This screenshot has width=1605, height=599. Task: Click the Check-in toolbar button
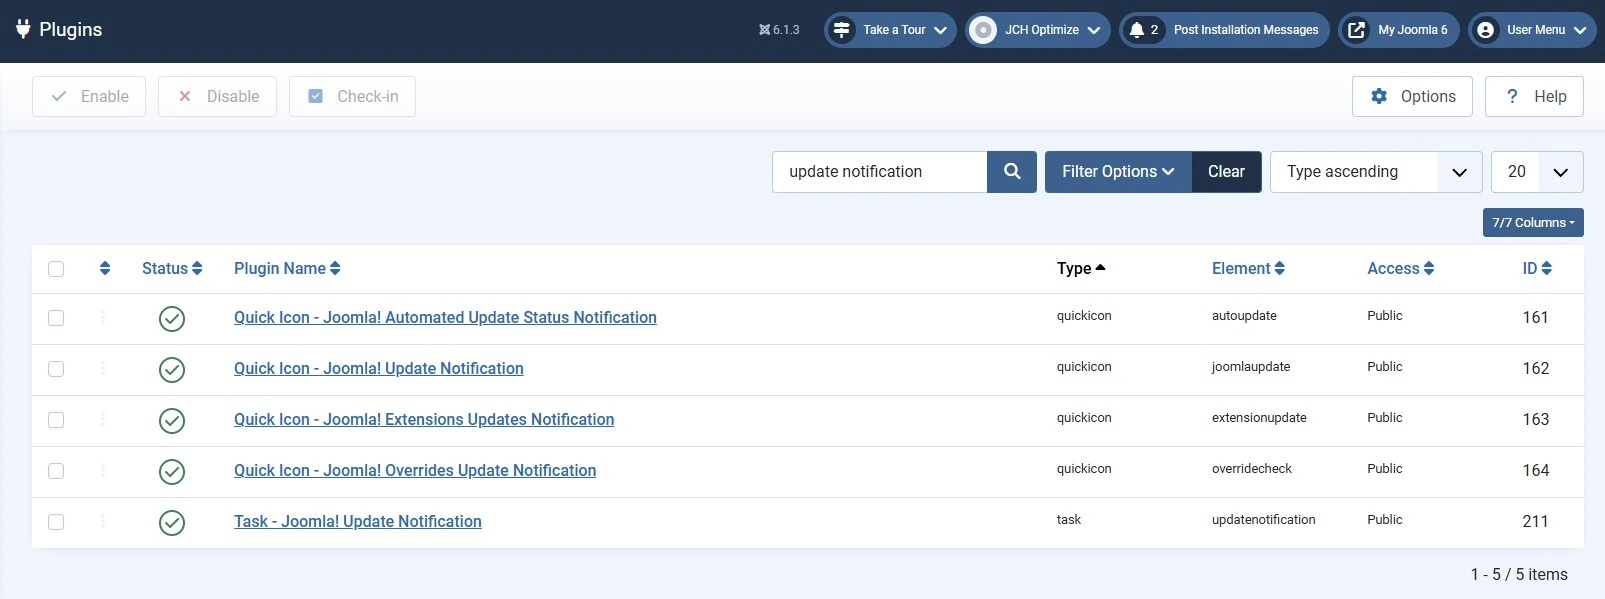tap(352, 96)
